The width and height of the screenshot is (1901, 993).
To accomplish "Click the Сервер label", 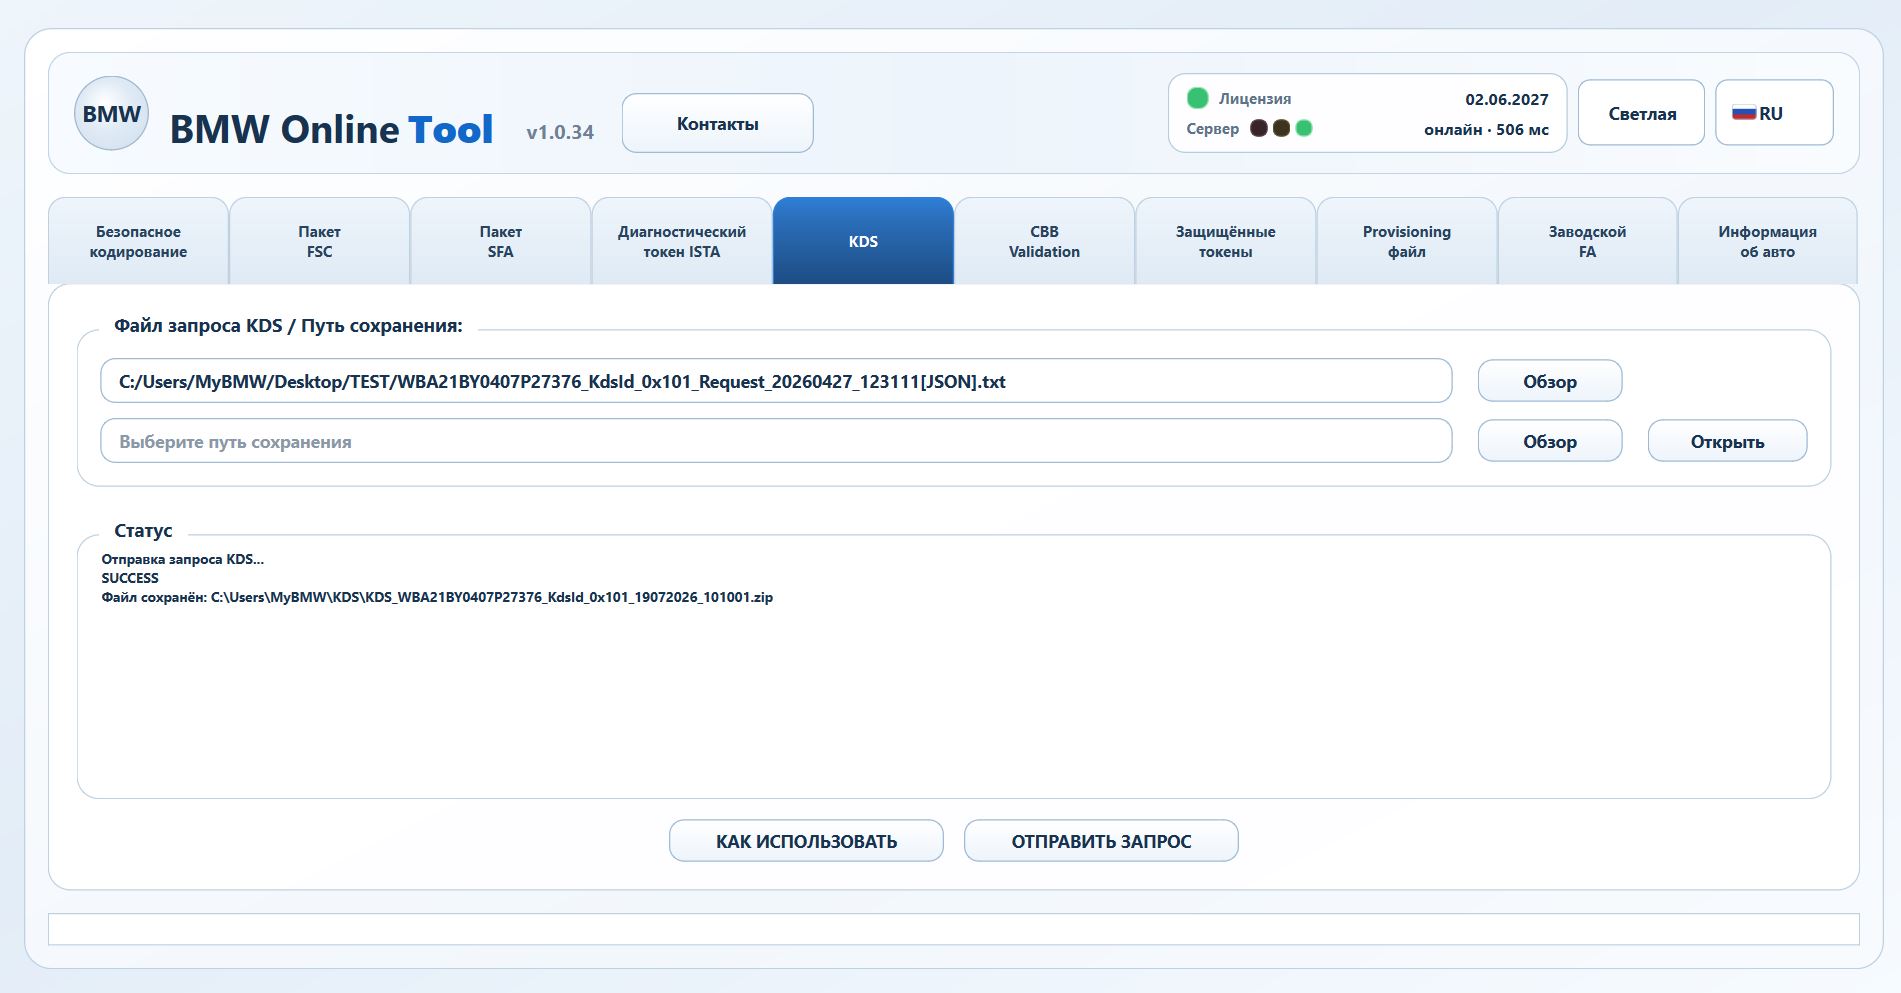I will coord(1212,128).
